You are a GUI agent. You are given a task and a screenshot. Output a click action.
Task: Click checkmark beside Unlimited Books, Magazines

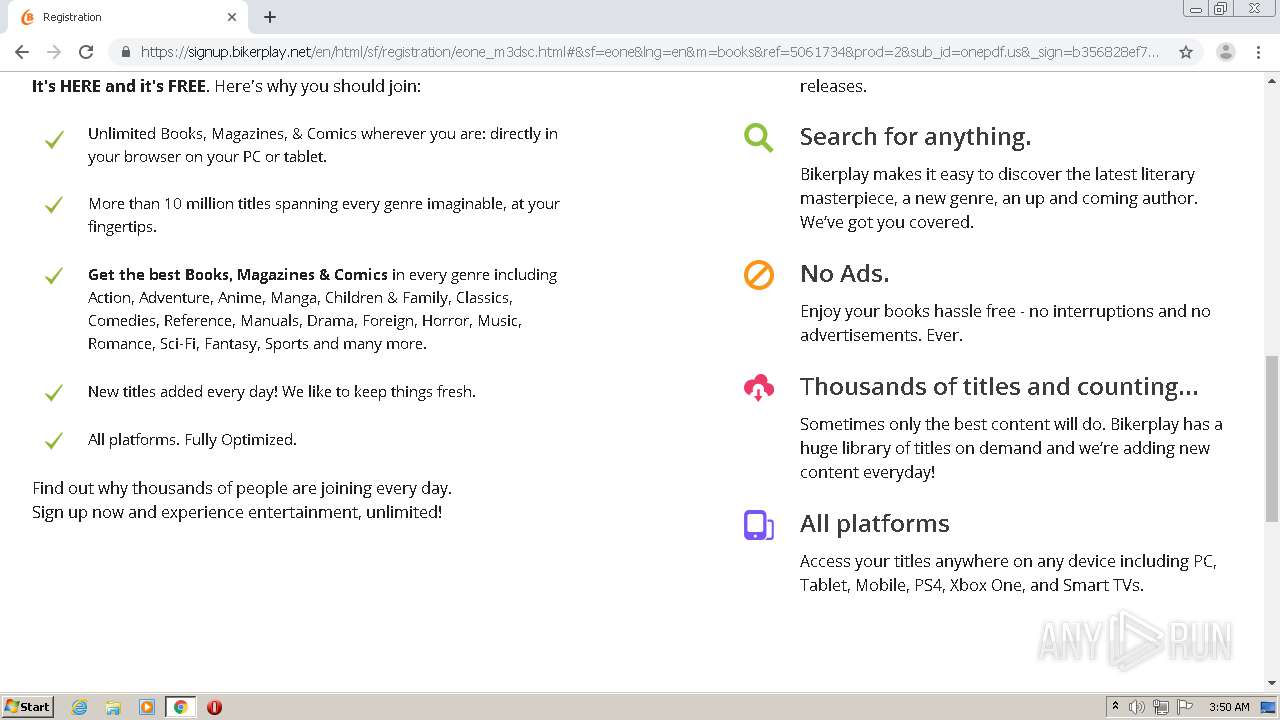(54, 140)
